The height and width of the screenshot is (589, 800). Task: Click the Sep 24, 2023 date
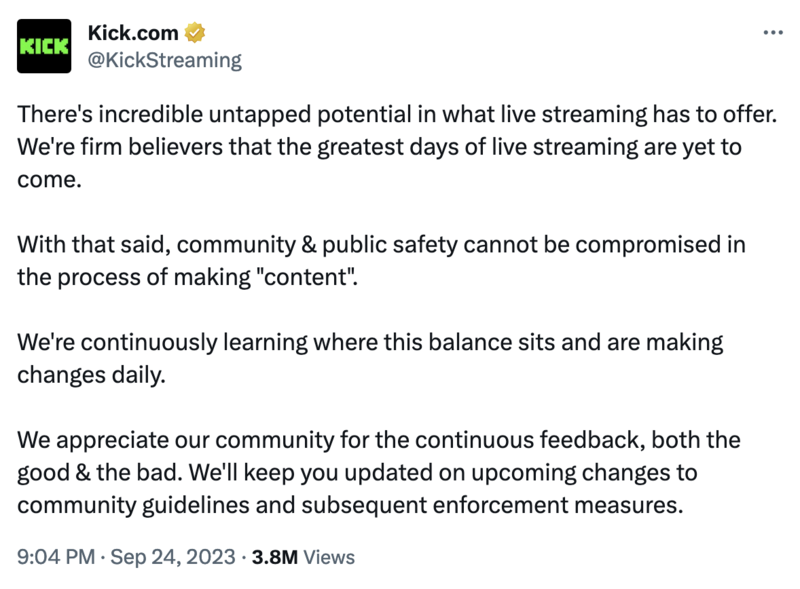[173, 557]
